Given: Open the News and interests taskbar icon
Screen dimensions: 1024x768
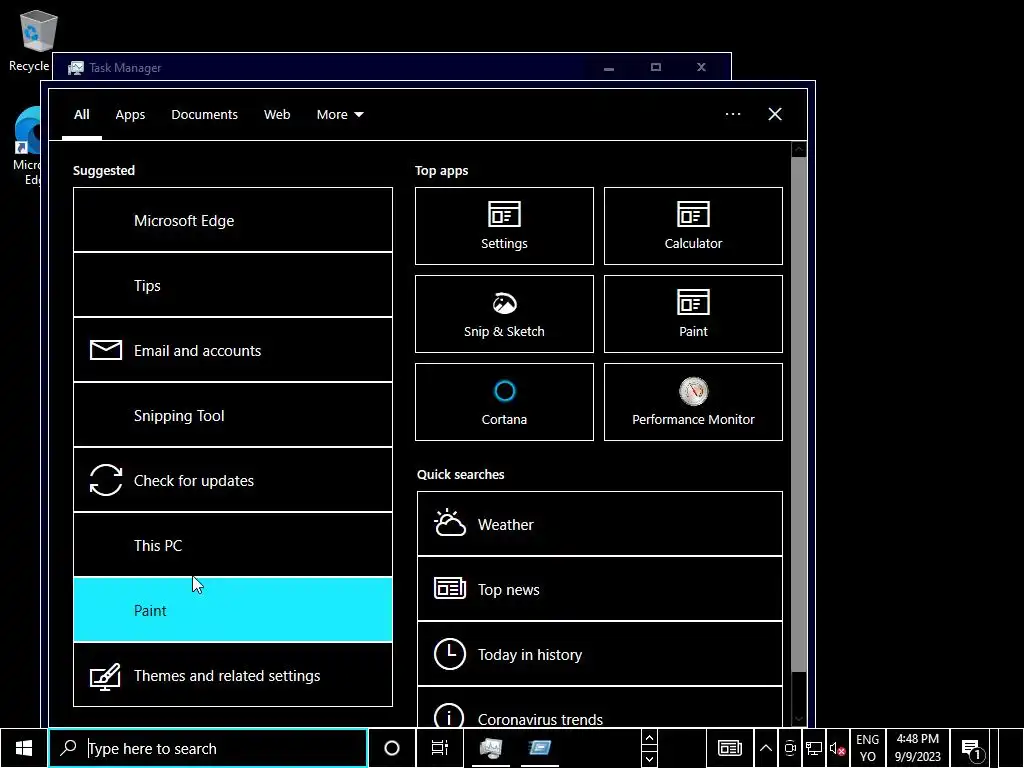Looking at the screenshot, I should click(x=729, y=748).
